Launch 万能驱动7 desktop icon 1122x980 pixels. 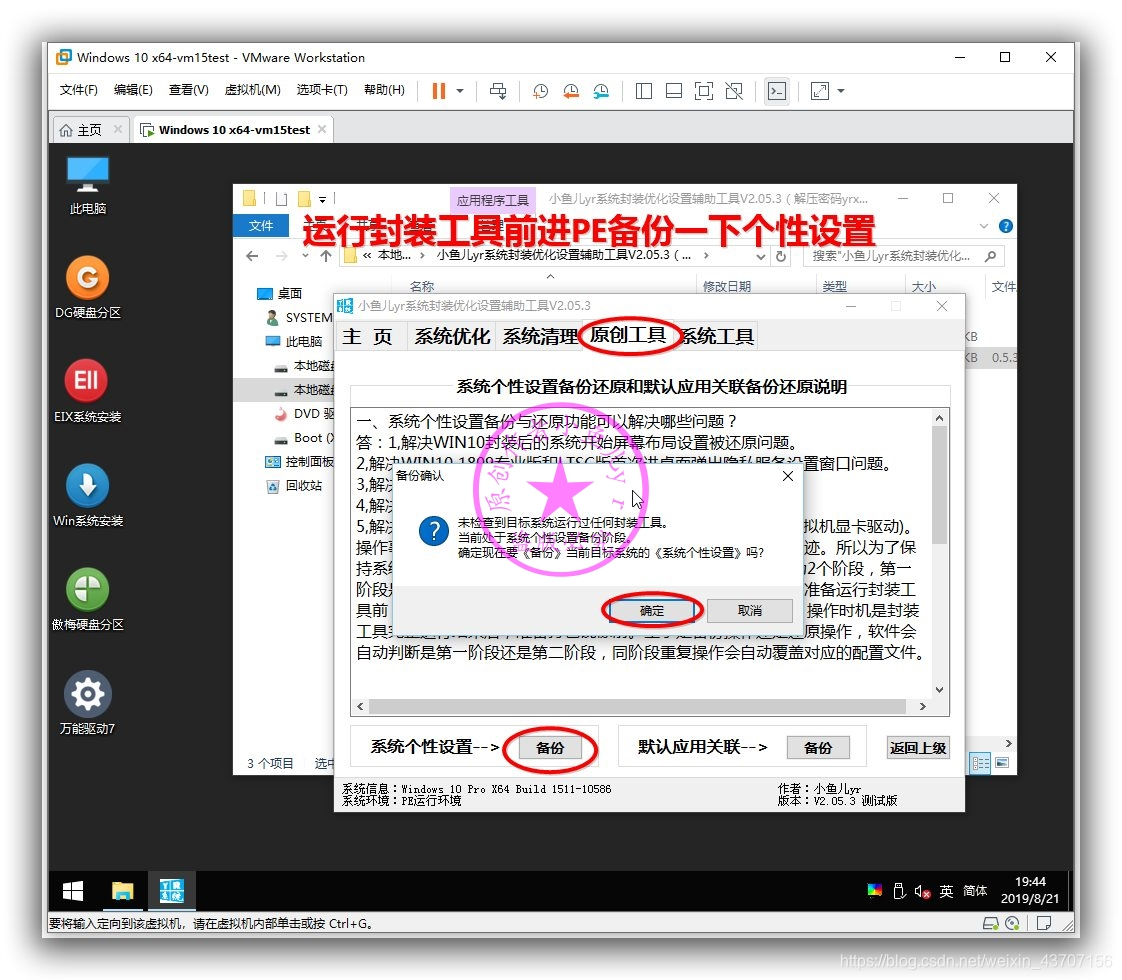(x=87, y=703)
